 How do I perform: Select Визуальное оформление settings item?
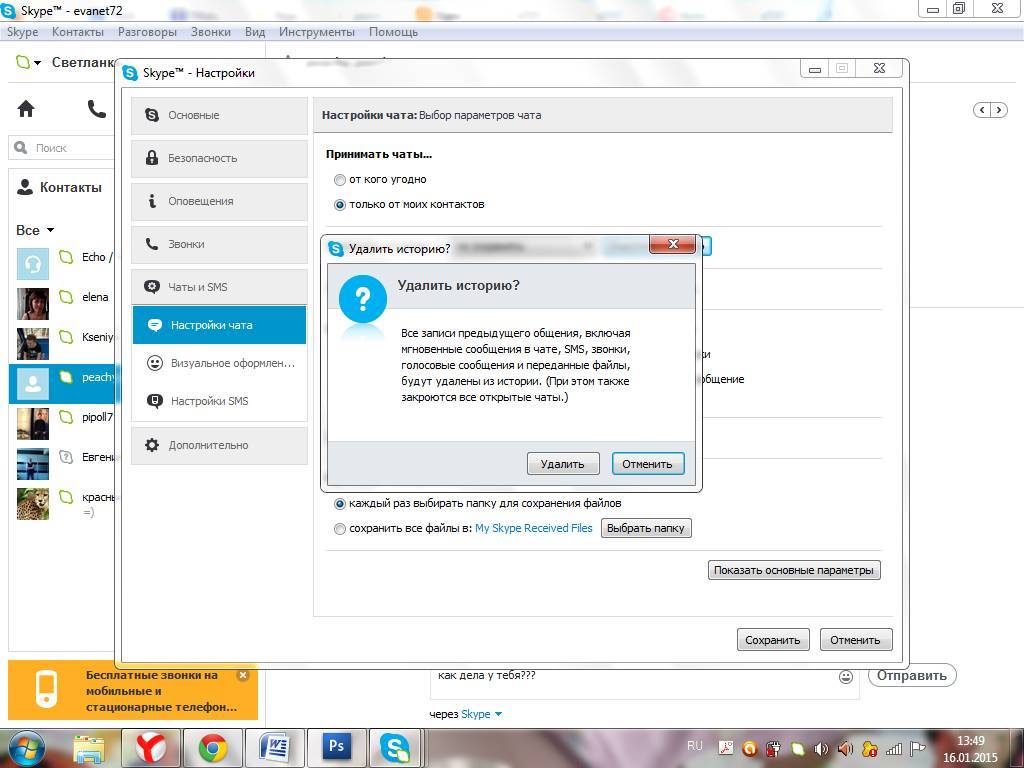[x=219, y=363]
